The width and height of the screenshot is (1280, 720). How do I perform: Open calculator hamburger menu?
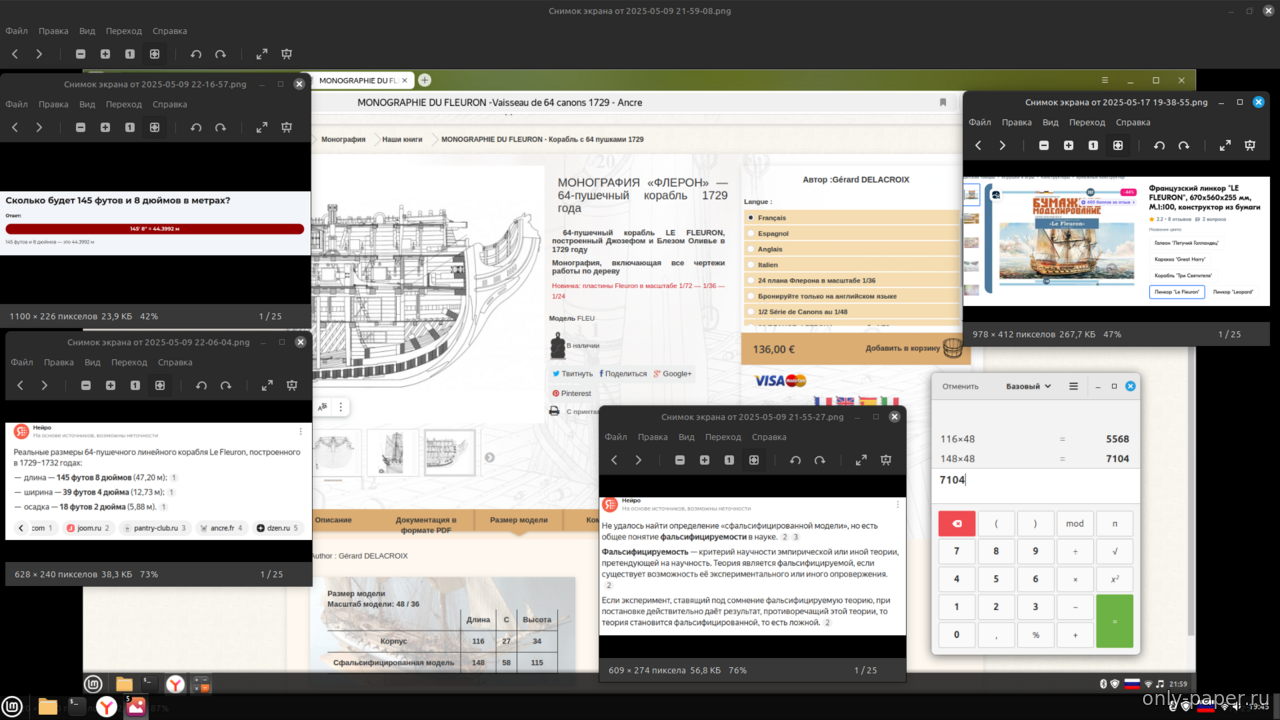[x=1073, y=386]
